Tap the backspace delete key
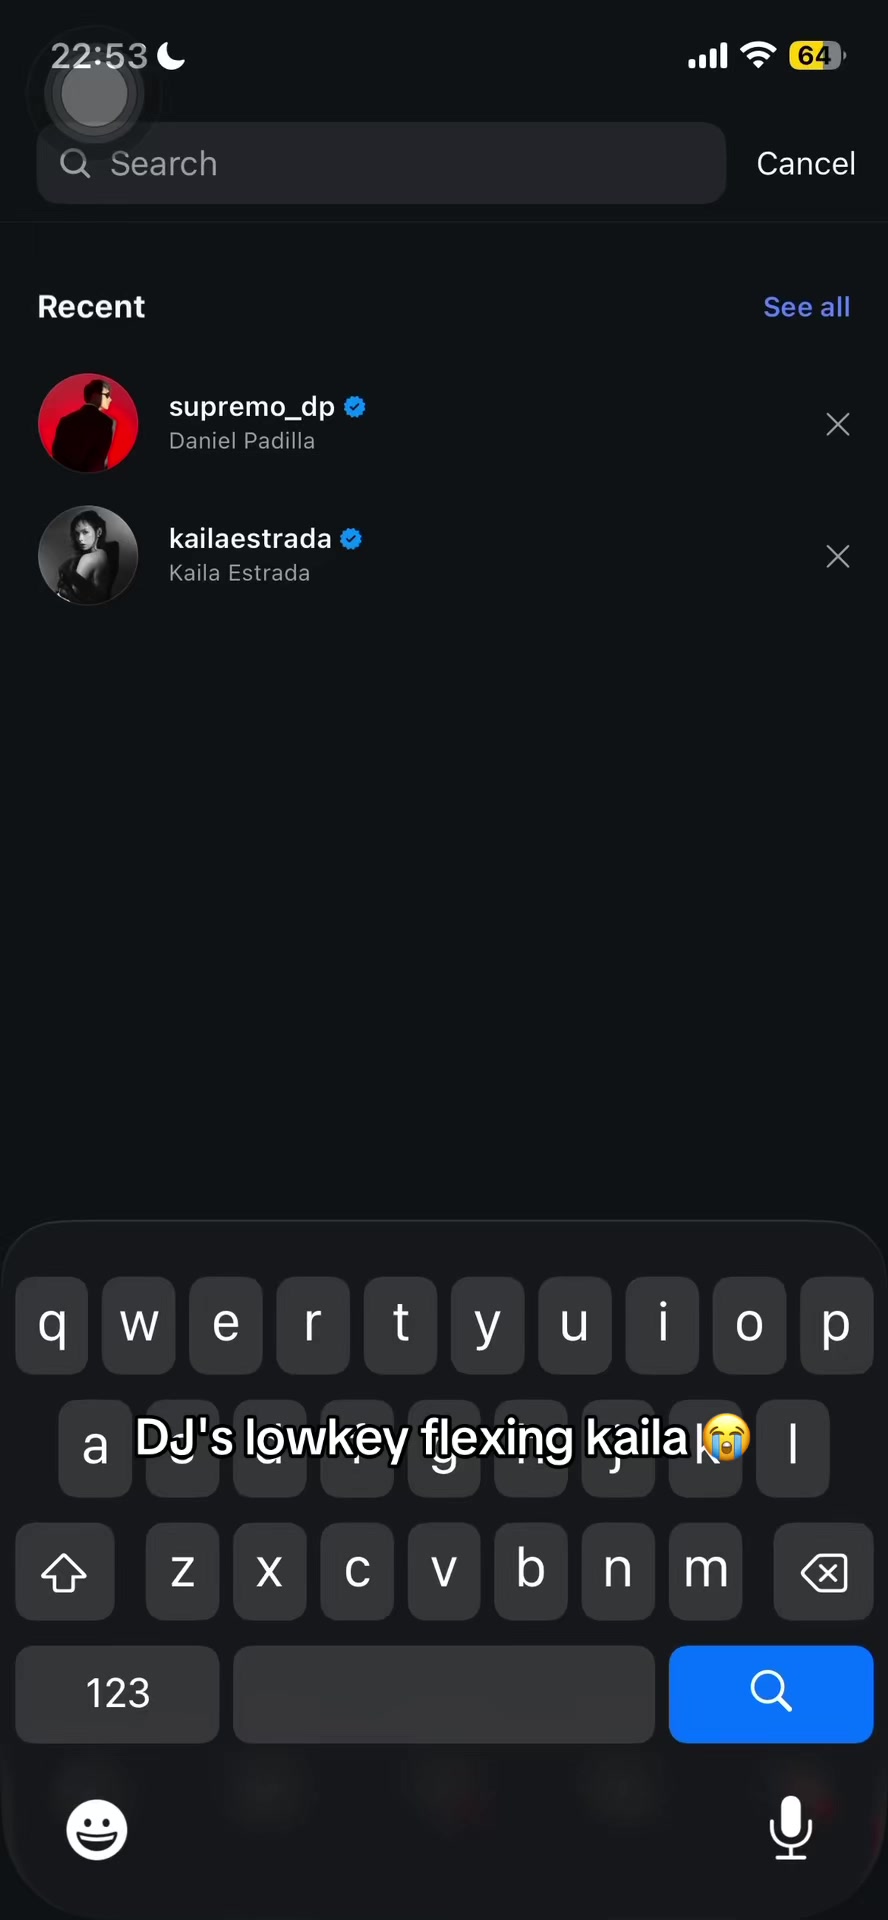 823,1572
